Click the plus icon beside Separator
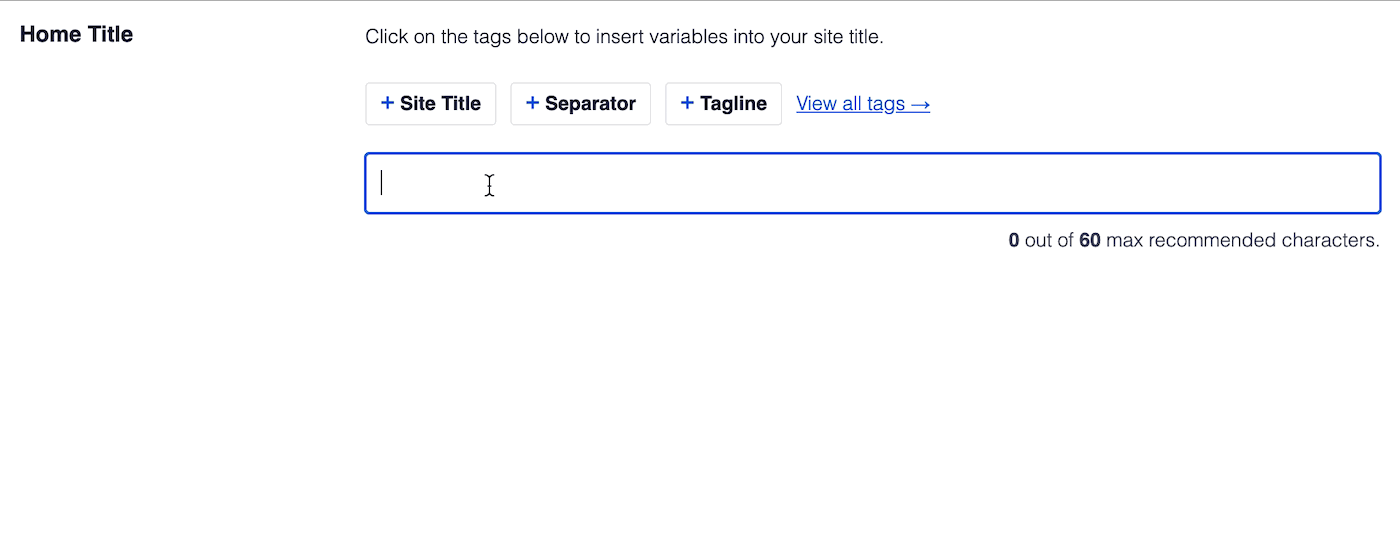1400x538 pixels. coord(532,103)
